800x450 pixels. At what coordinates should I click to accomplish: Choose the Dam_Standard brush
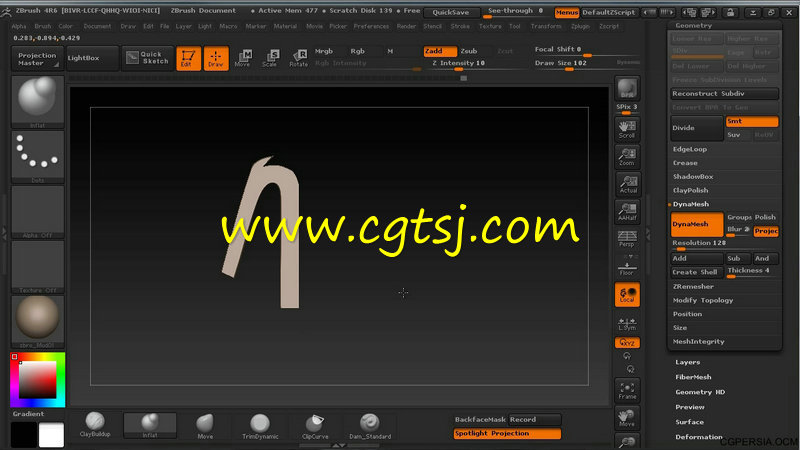[370, 426]
